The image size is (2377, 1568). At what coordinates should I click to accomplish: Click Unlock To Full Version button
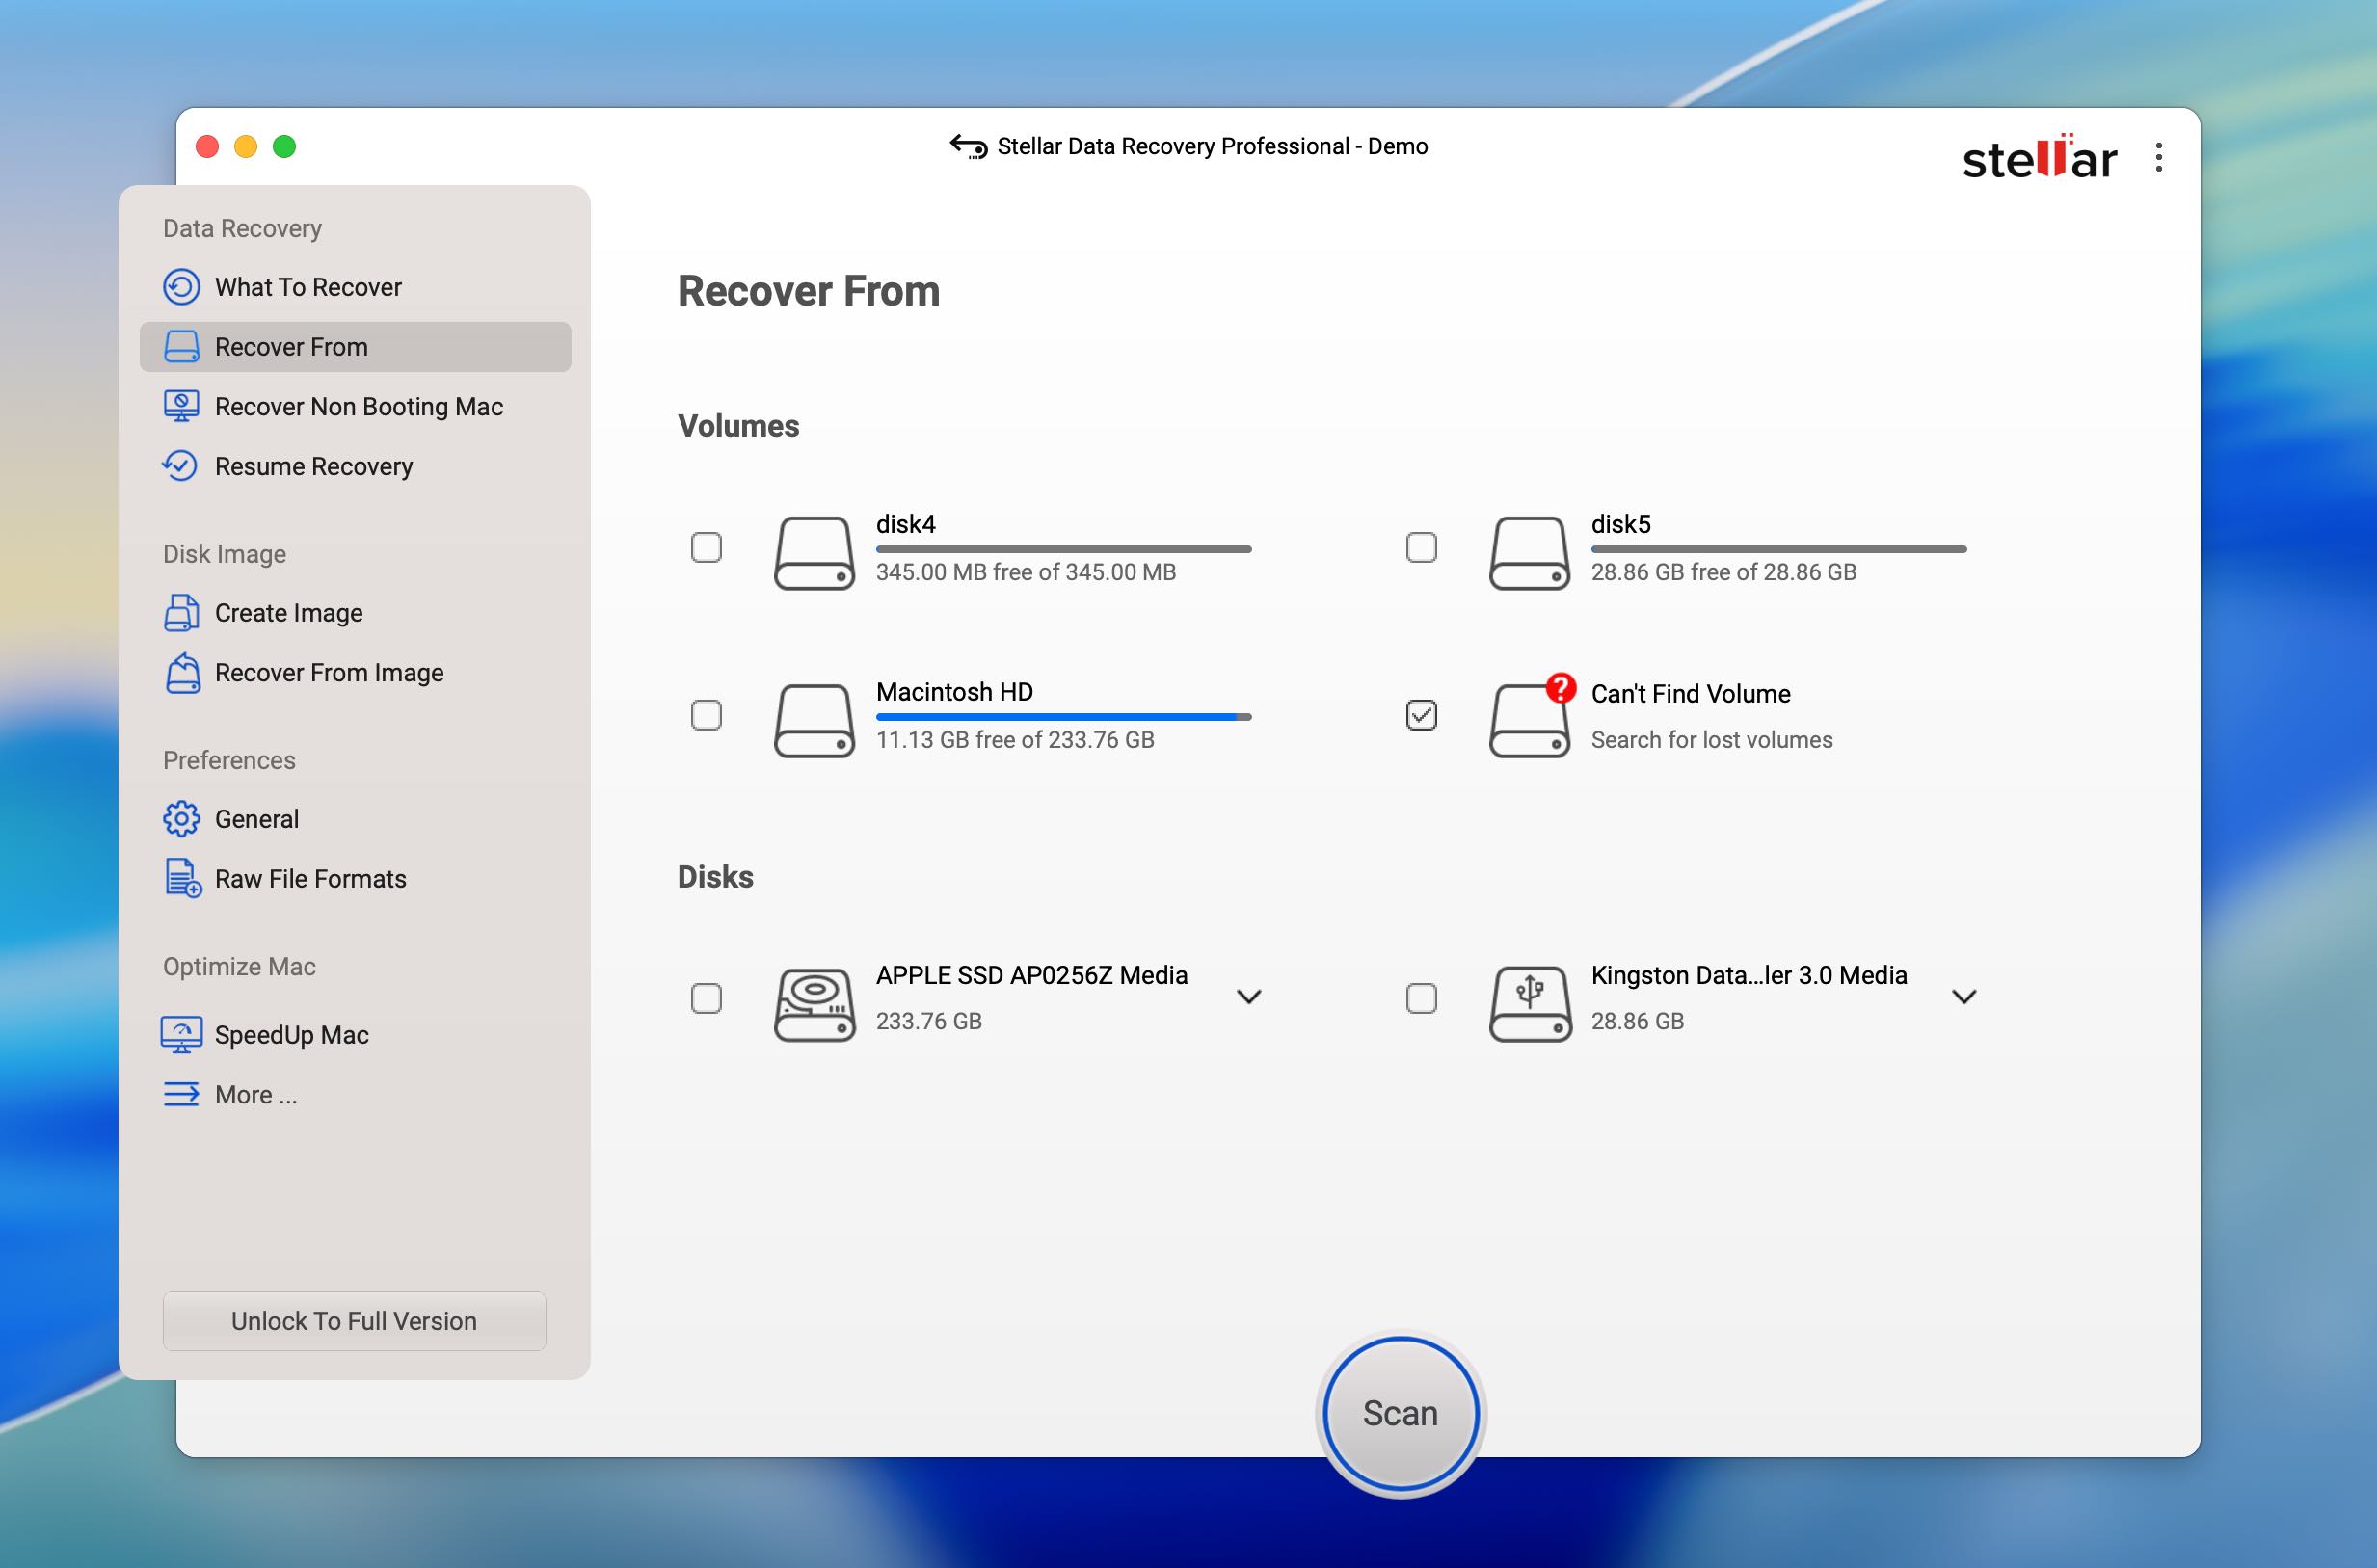click(x=354, y=1321)
